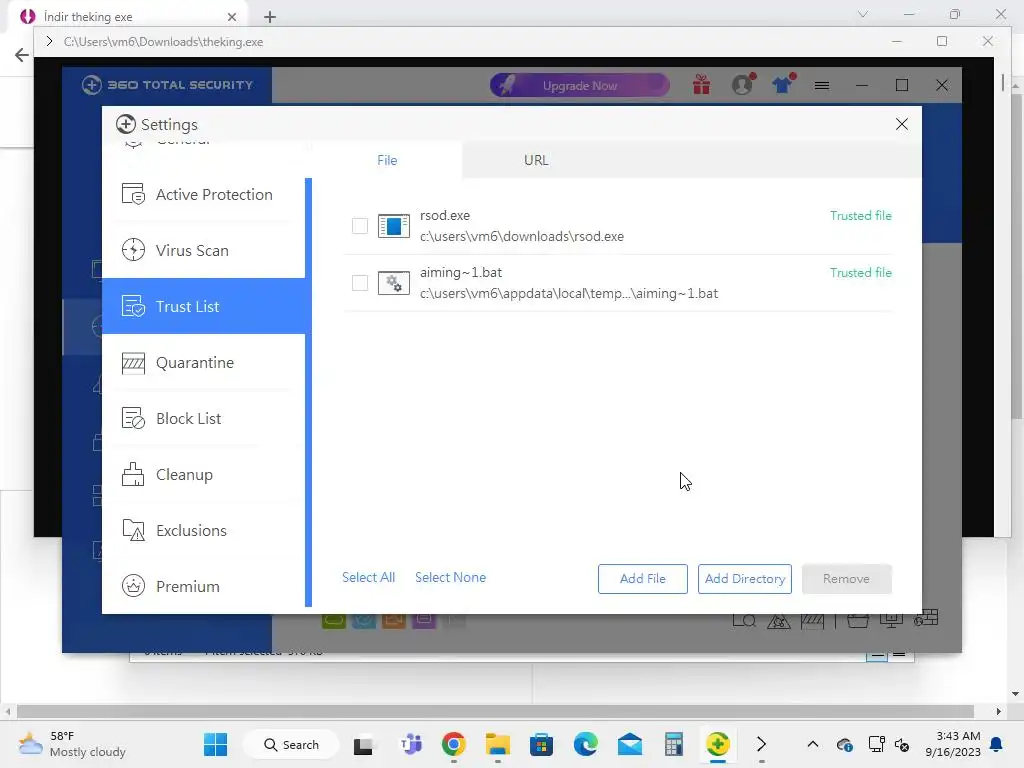Open Exclusions settings section
This screenshot has width=1024, height=768.
(204, 530)
